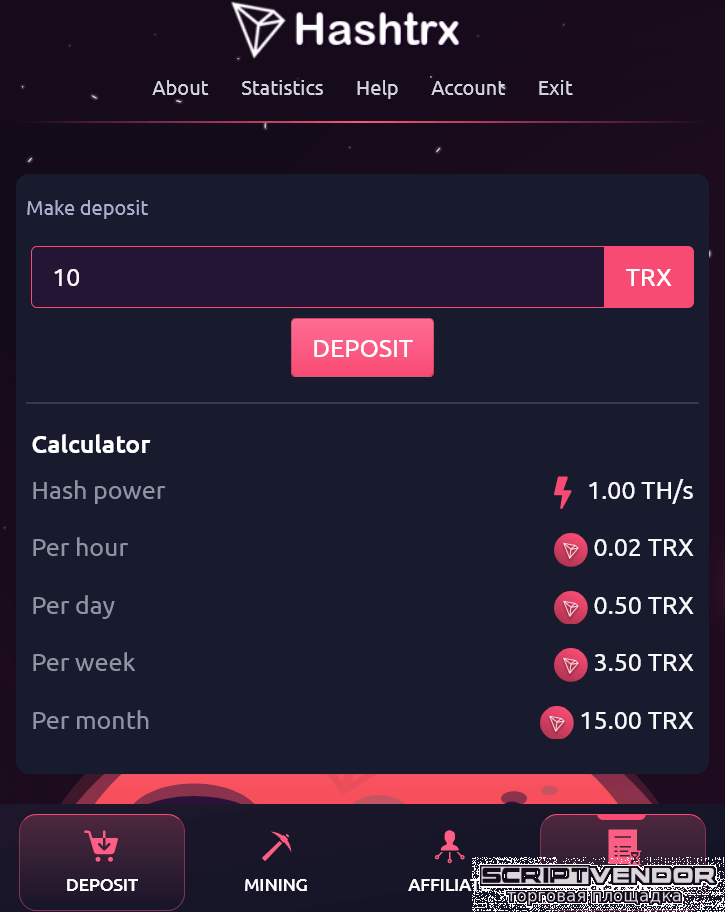The image size is (725, 912).
Task: Click the TRX coin icon for Per month
Action: pos(556,722)
